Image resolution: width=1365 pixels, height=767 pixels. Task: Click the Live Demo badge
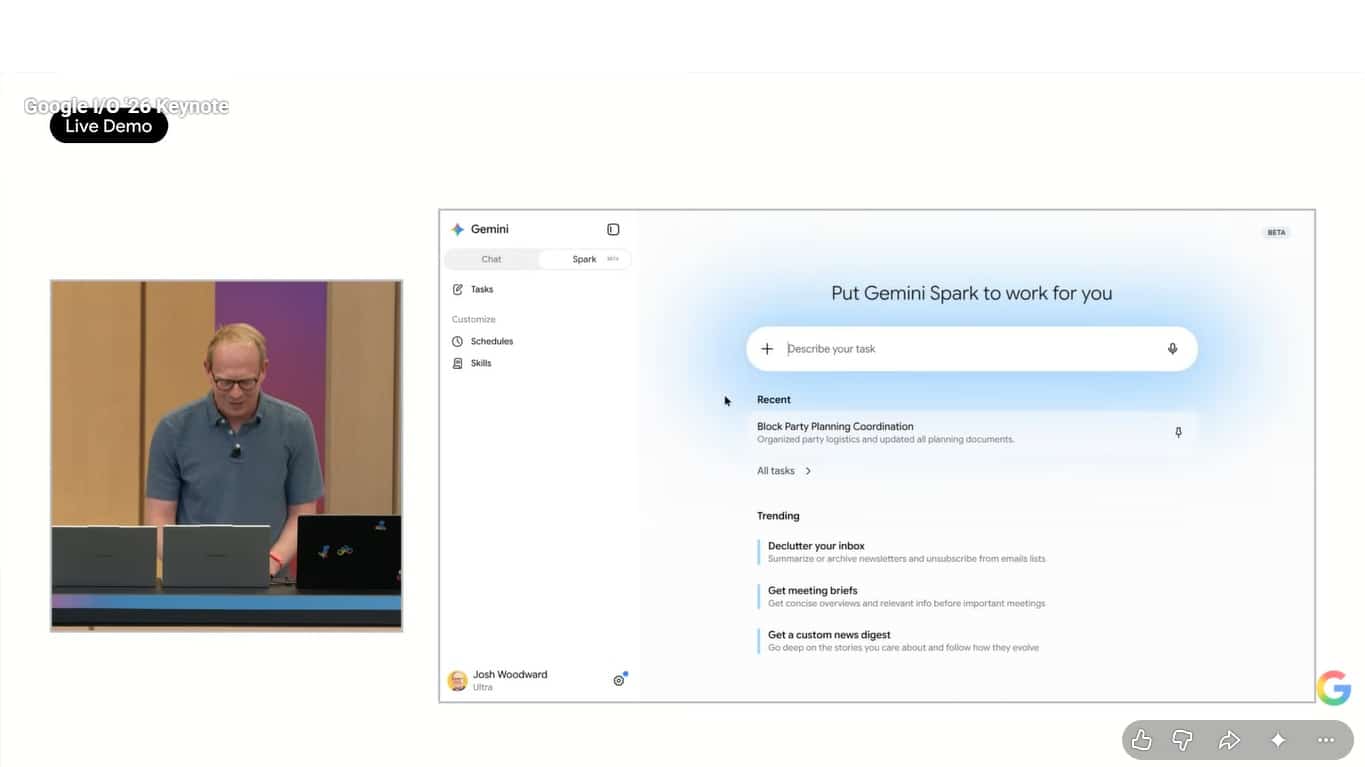[x=109, y=126]
